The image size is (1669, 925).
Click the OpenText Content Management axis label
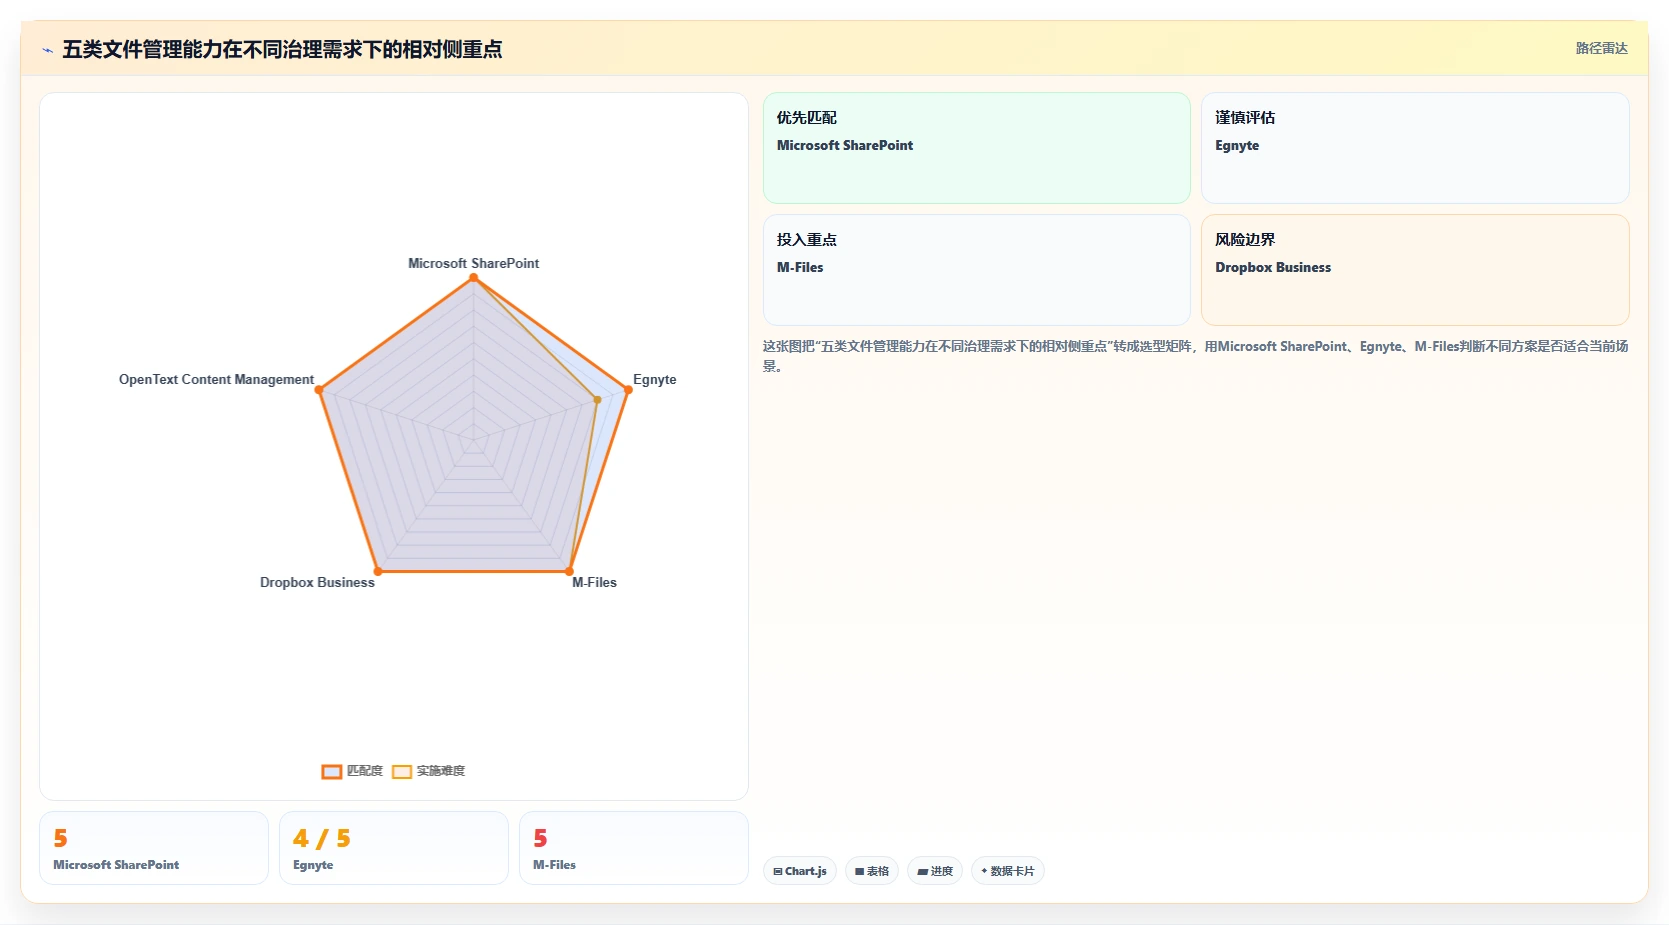point(216,379)
